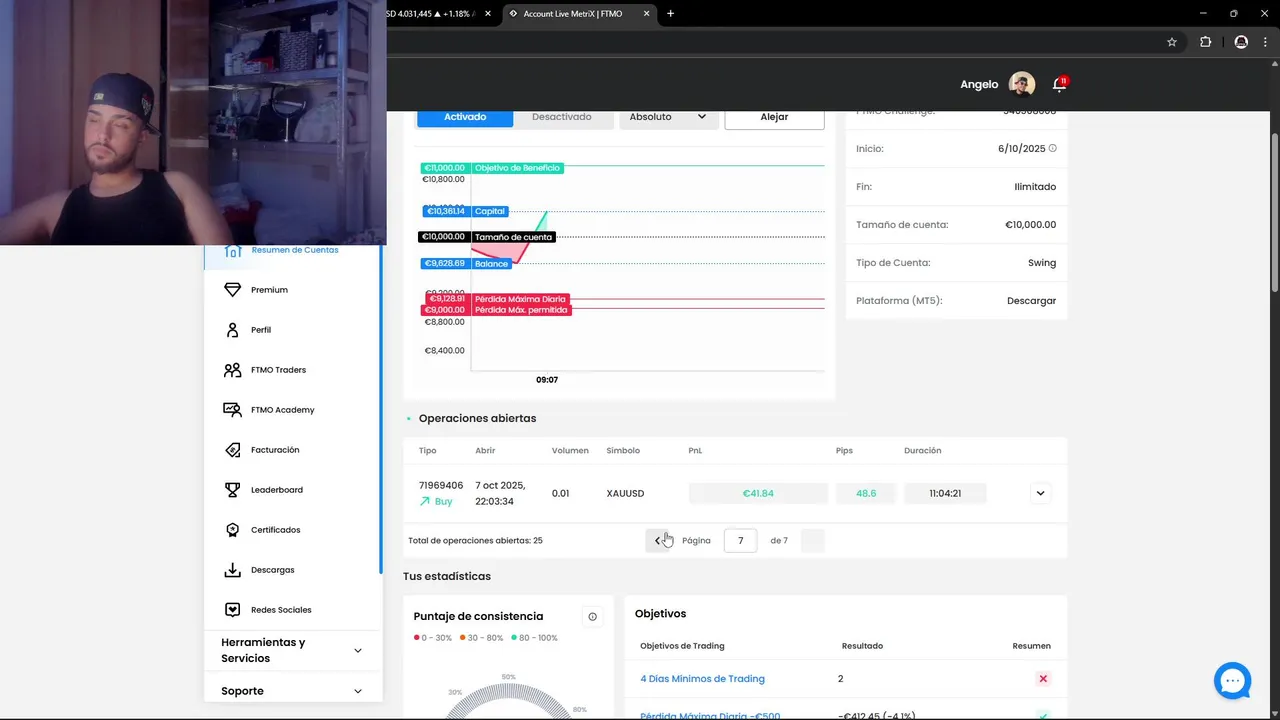
Task: Select Desactivado toggle option
Action: coord(562,117)
